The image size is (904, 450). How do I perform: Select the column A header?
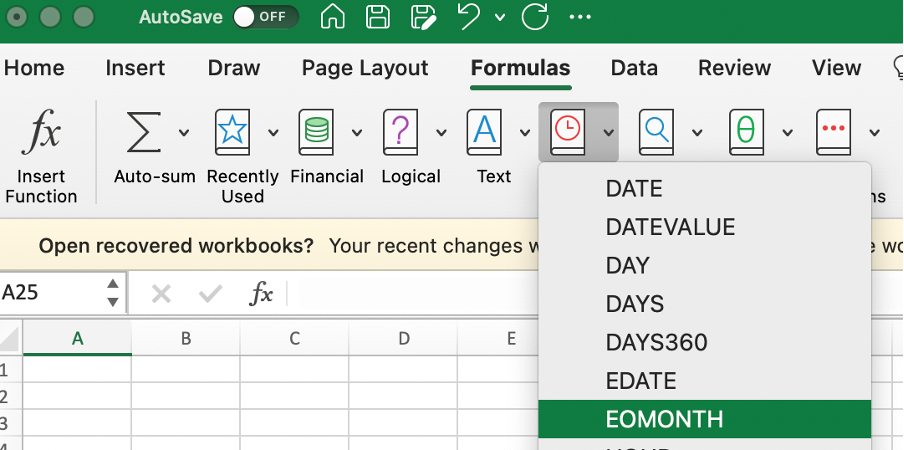(77, 339)
